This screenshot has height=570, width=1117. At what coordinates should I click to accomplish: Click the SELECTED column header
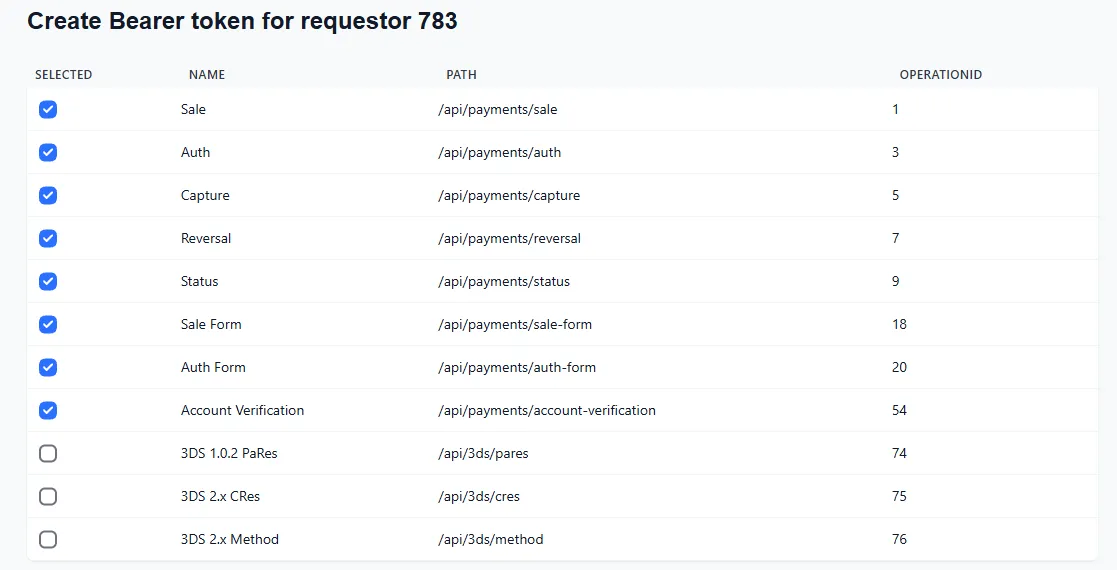pos(63,75)
